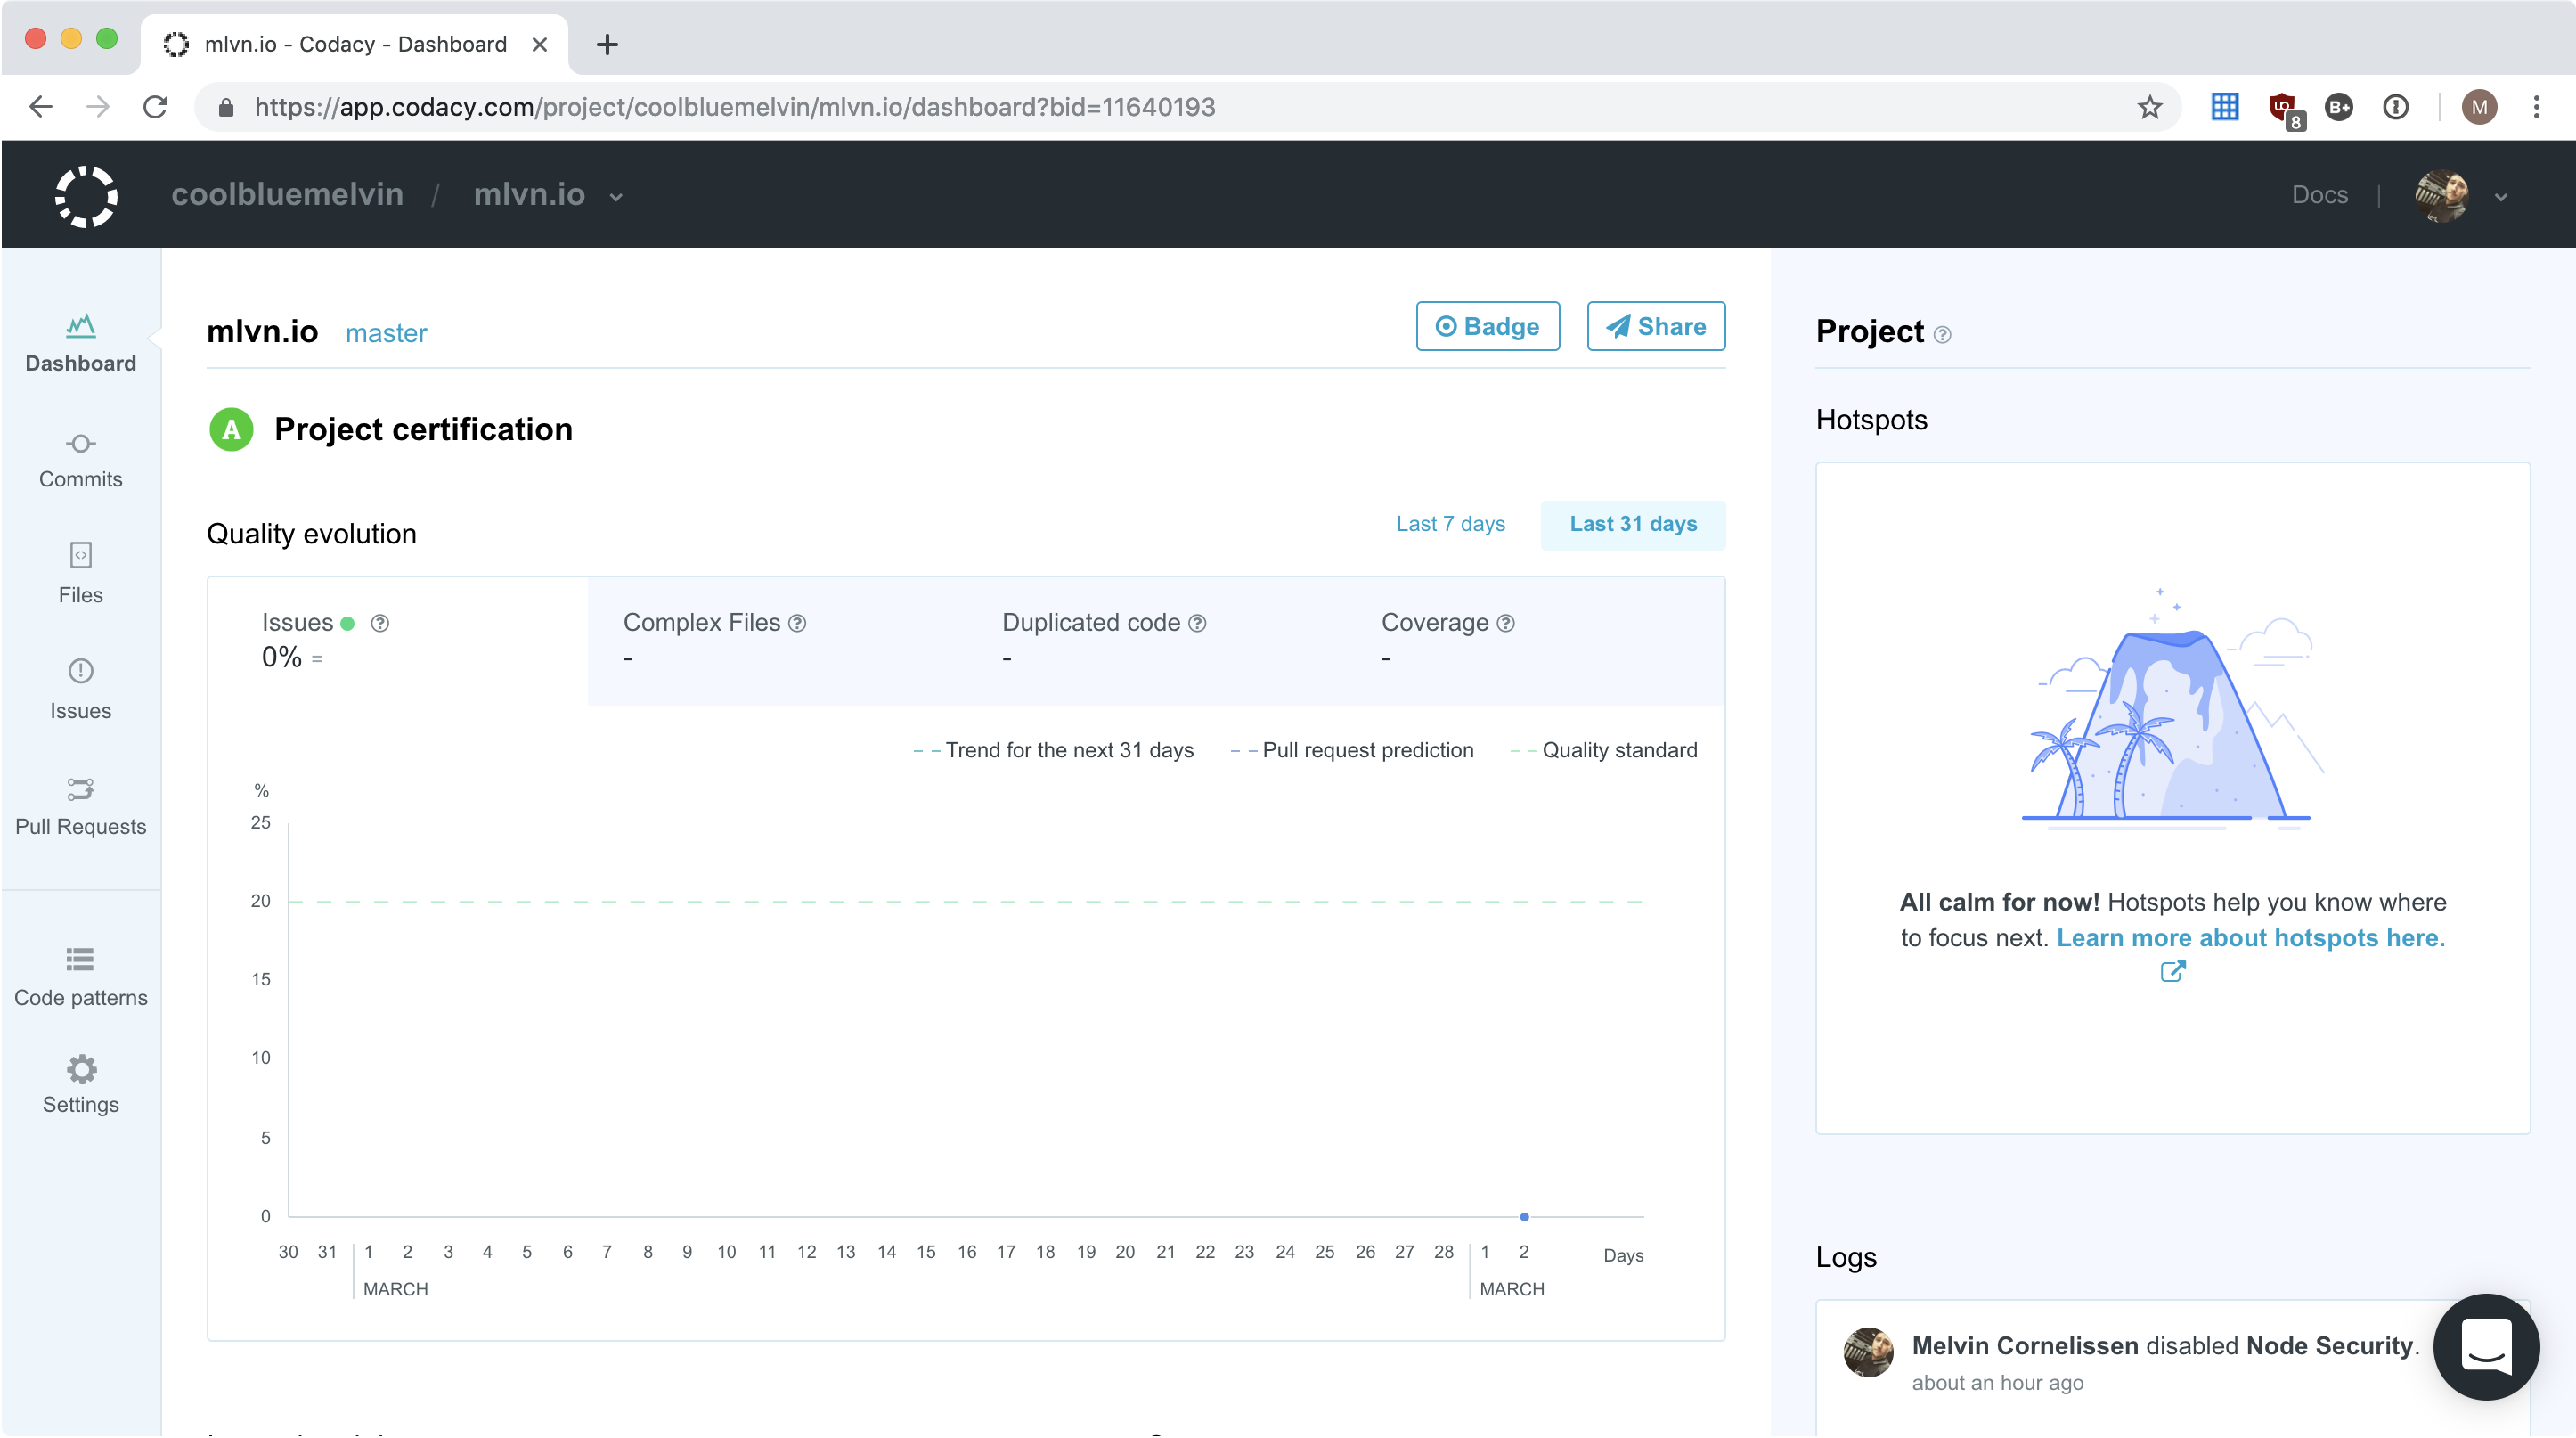
Task: Click the quality evolution chart data point
Action: (1523, 1217)
